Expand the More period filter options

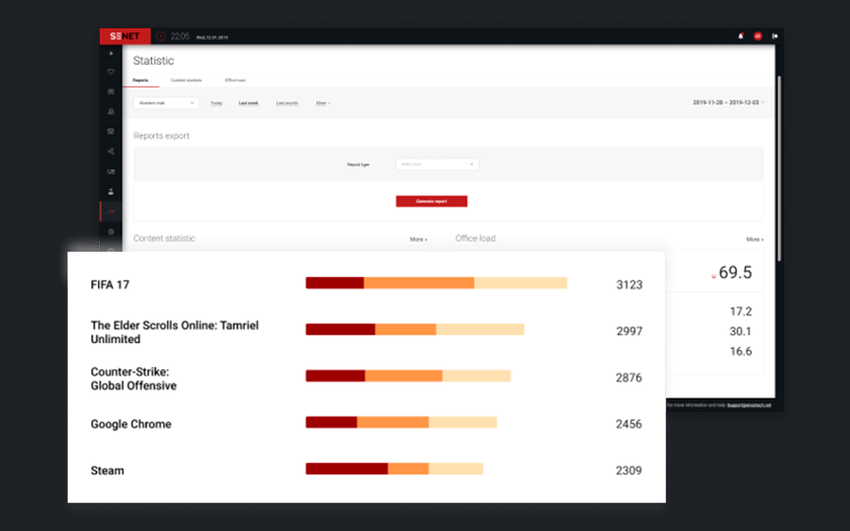point(323,103)
